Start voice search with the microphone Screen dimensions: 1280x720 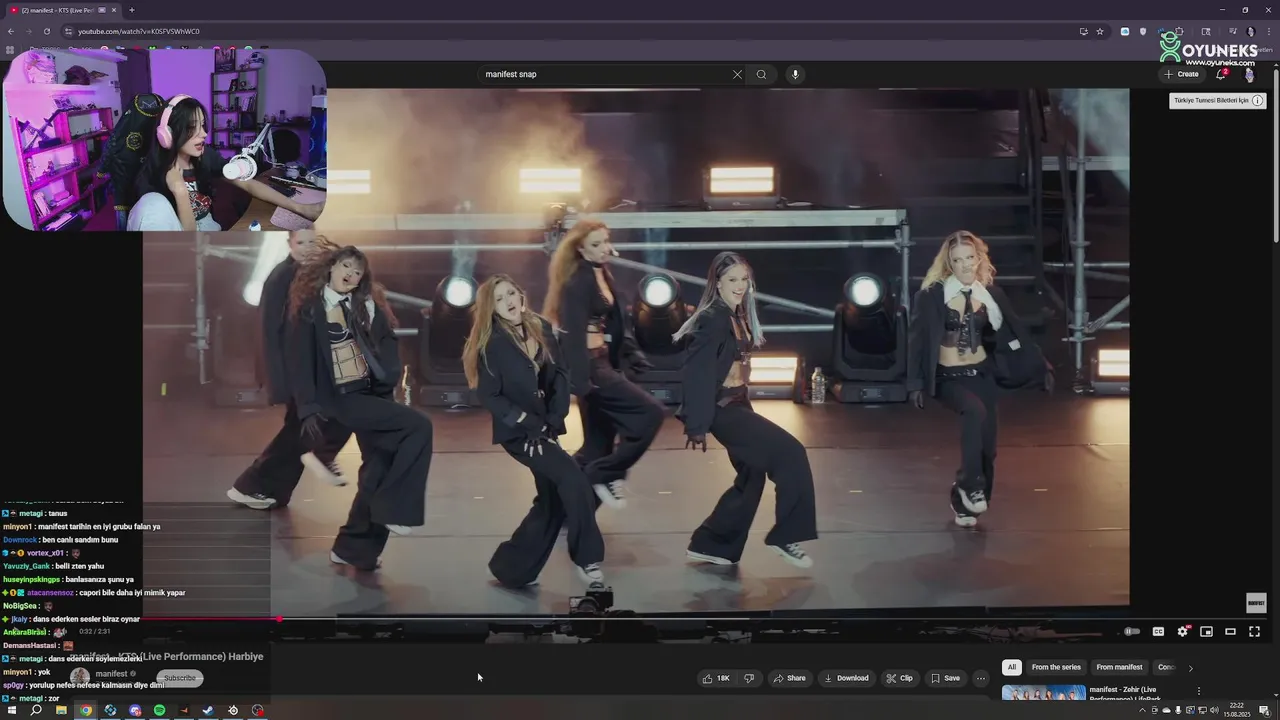pyautogui.click(x=795, y=74)
